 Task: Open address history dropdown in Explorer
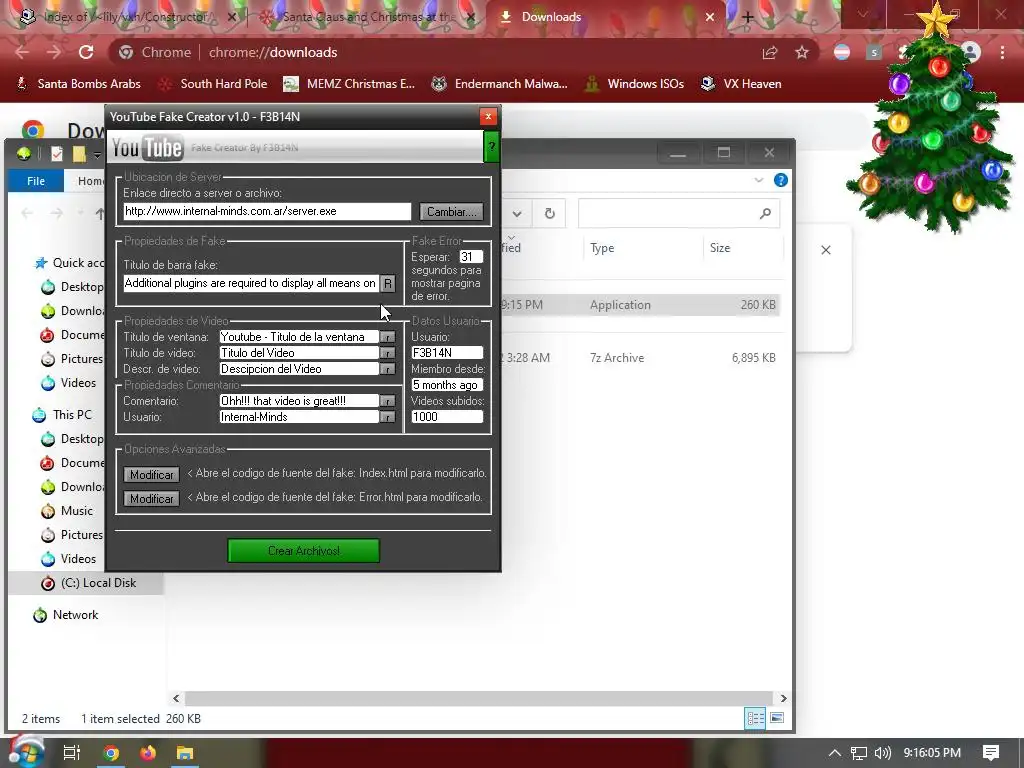517,214
